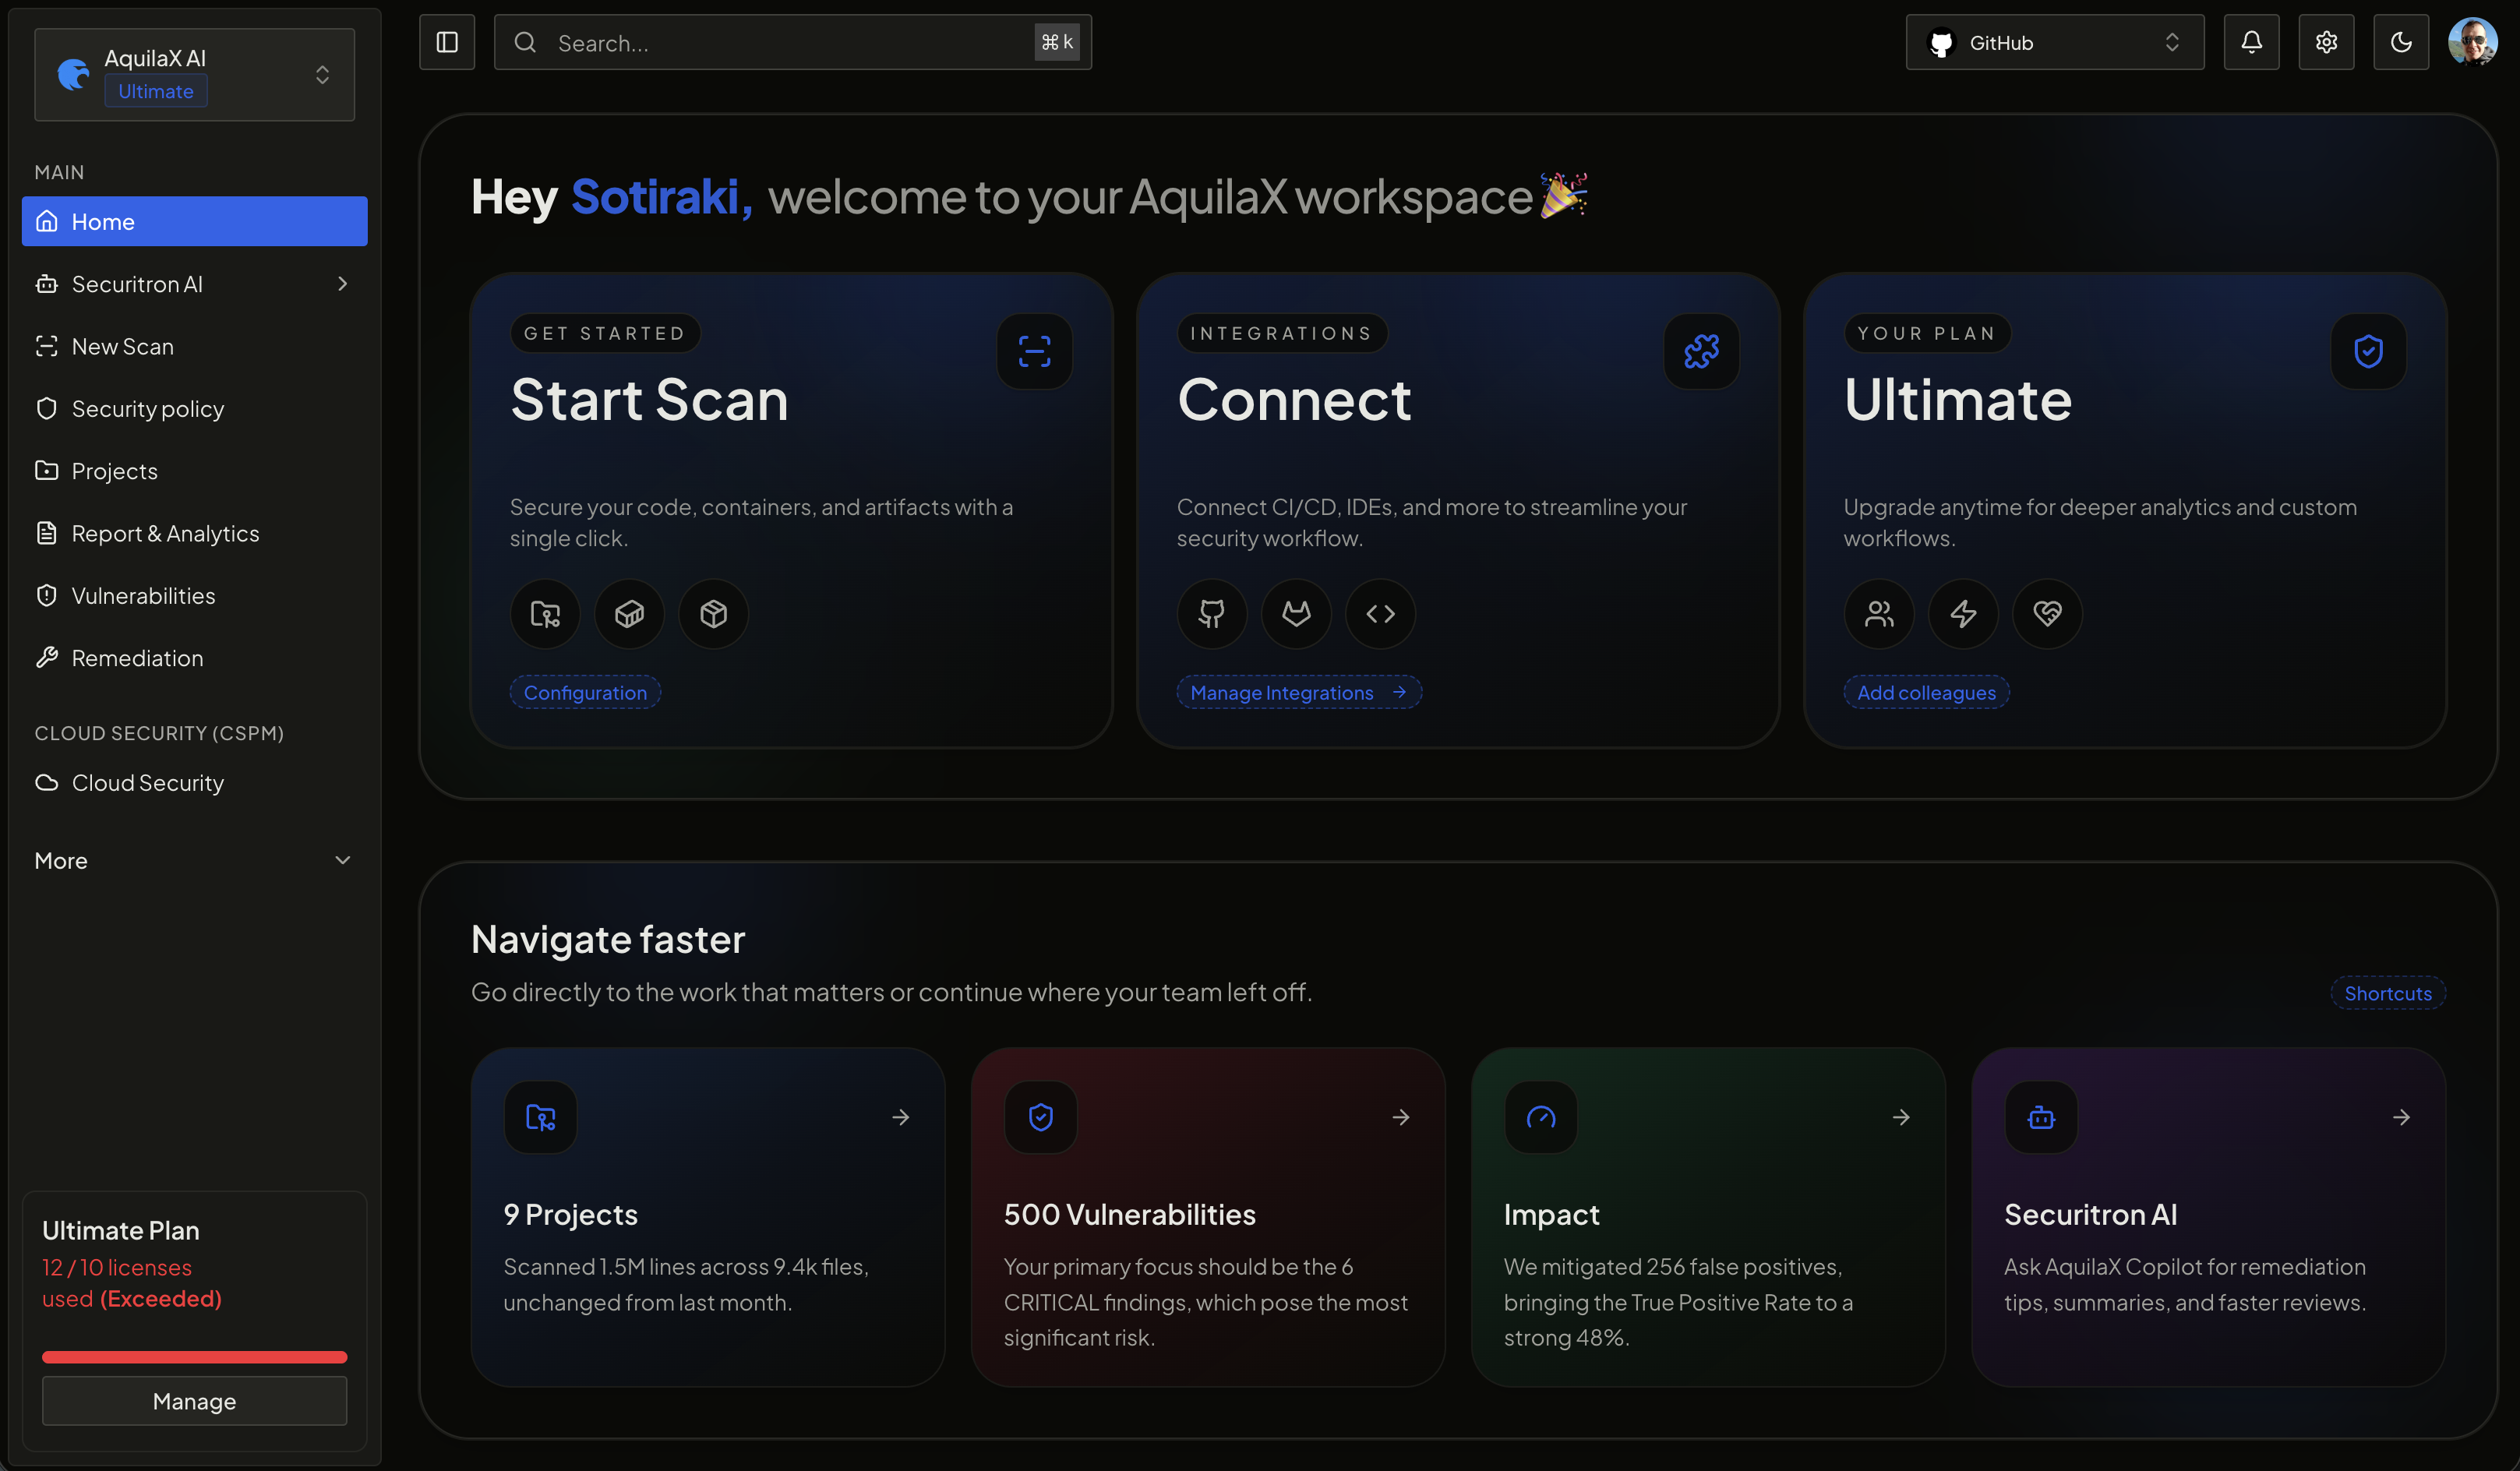Click the YOUR PLAN label
The height and width of the screenshot is (1471, 2520).
click(1926, 333)
